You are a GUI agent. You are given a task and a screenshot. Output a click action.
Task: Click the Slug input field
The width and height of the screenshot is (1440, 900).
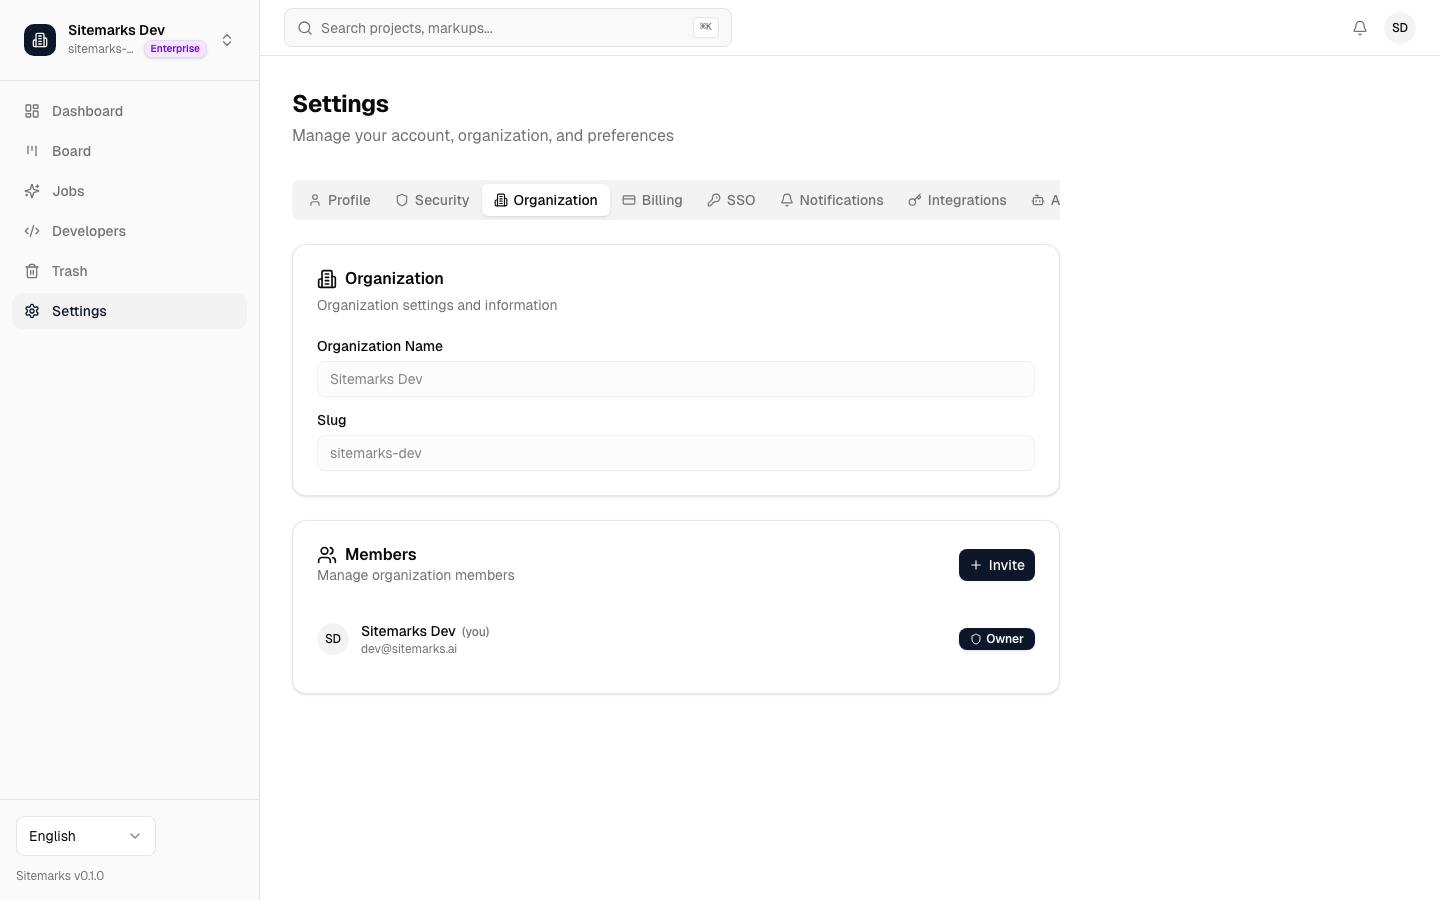point(676,453)
